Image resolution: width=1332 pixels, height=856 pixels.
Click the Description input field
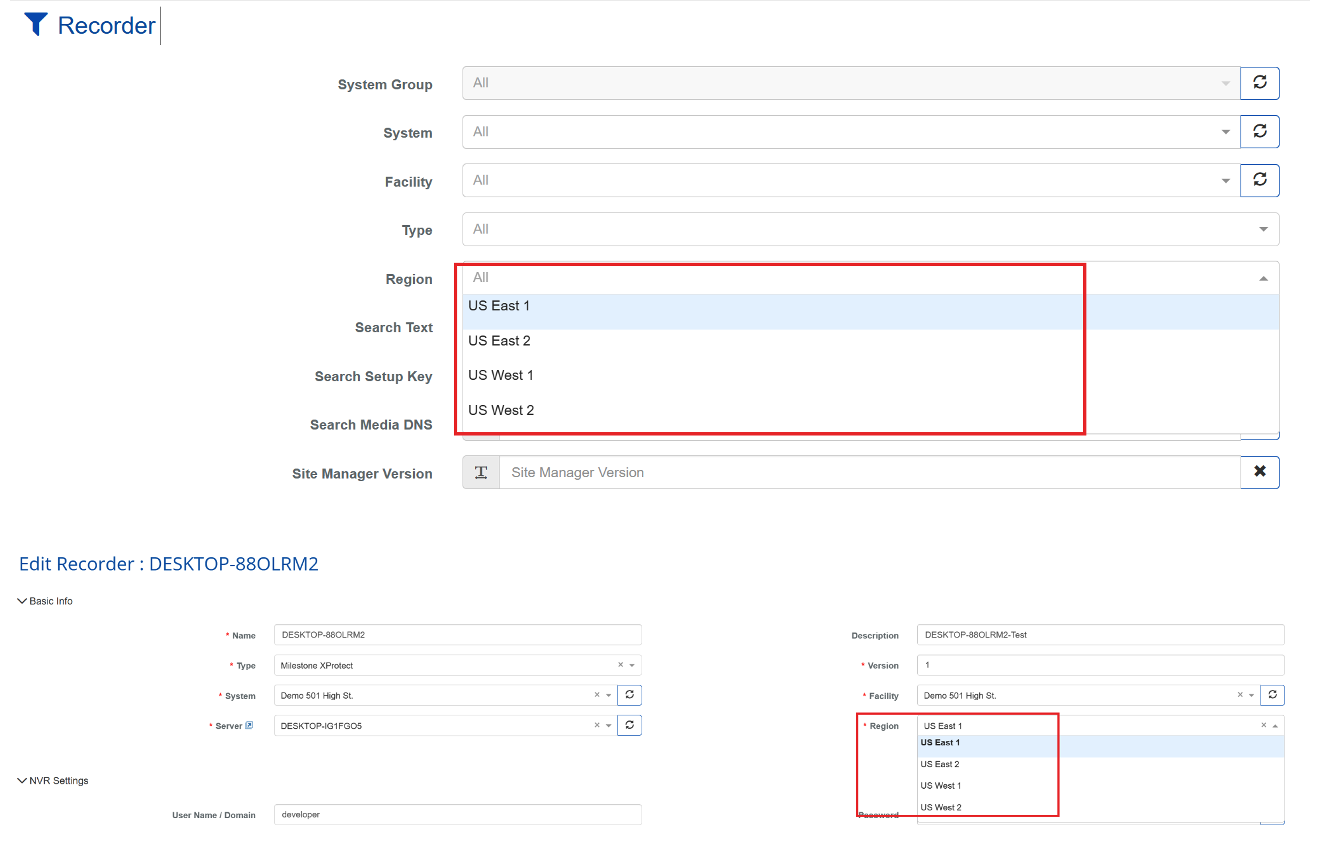click(1099, 635)
